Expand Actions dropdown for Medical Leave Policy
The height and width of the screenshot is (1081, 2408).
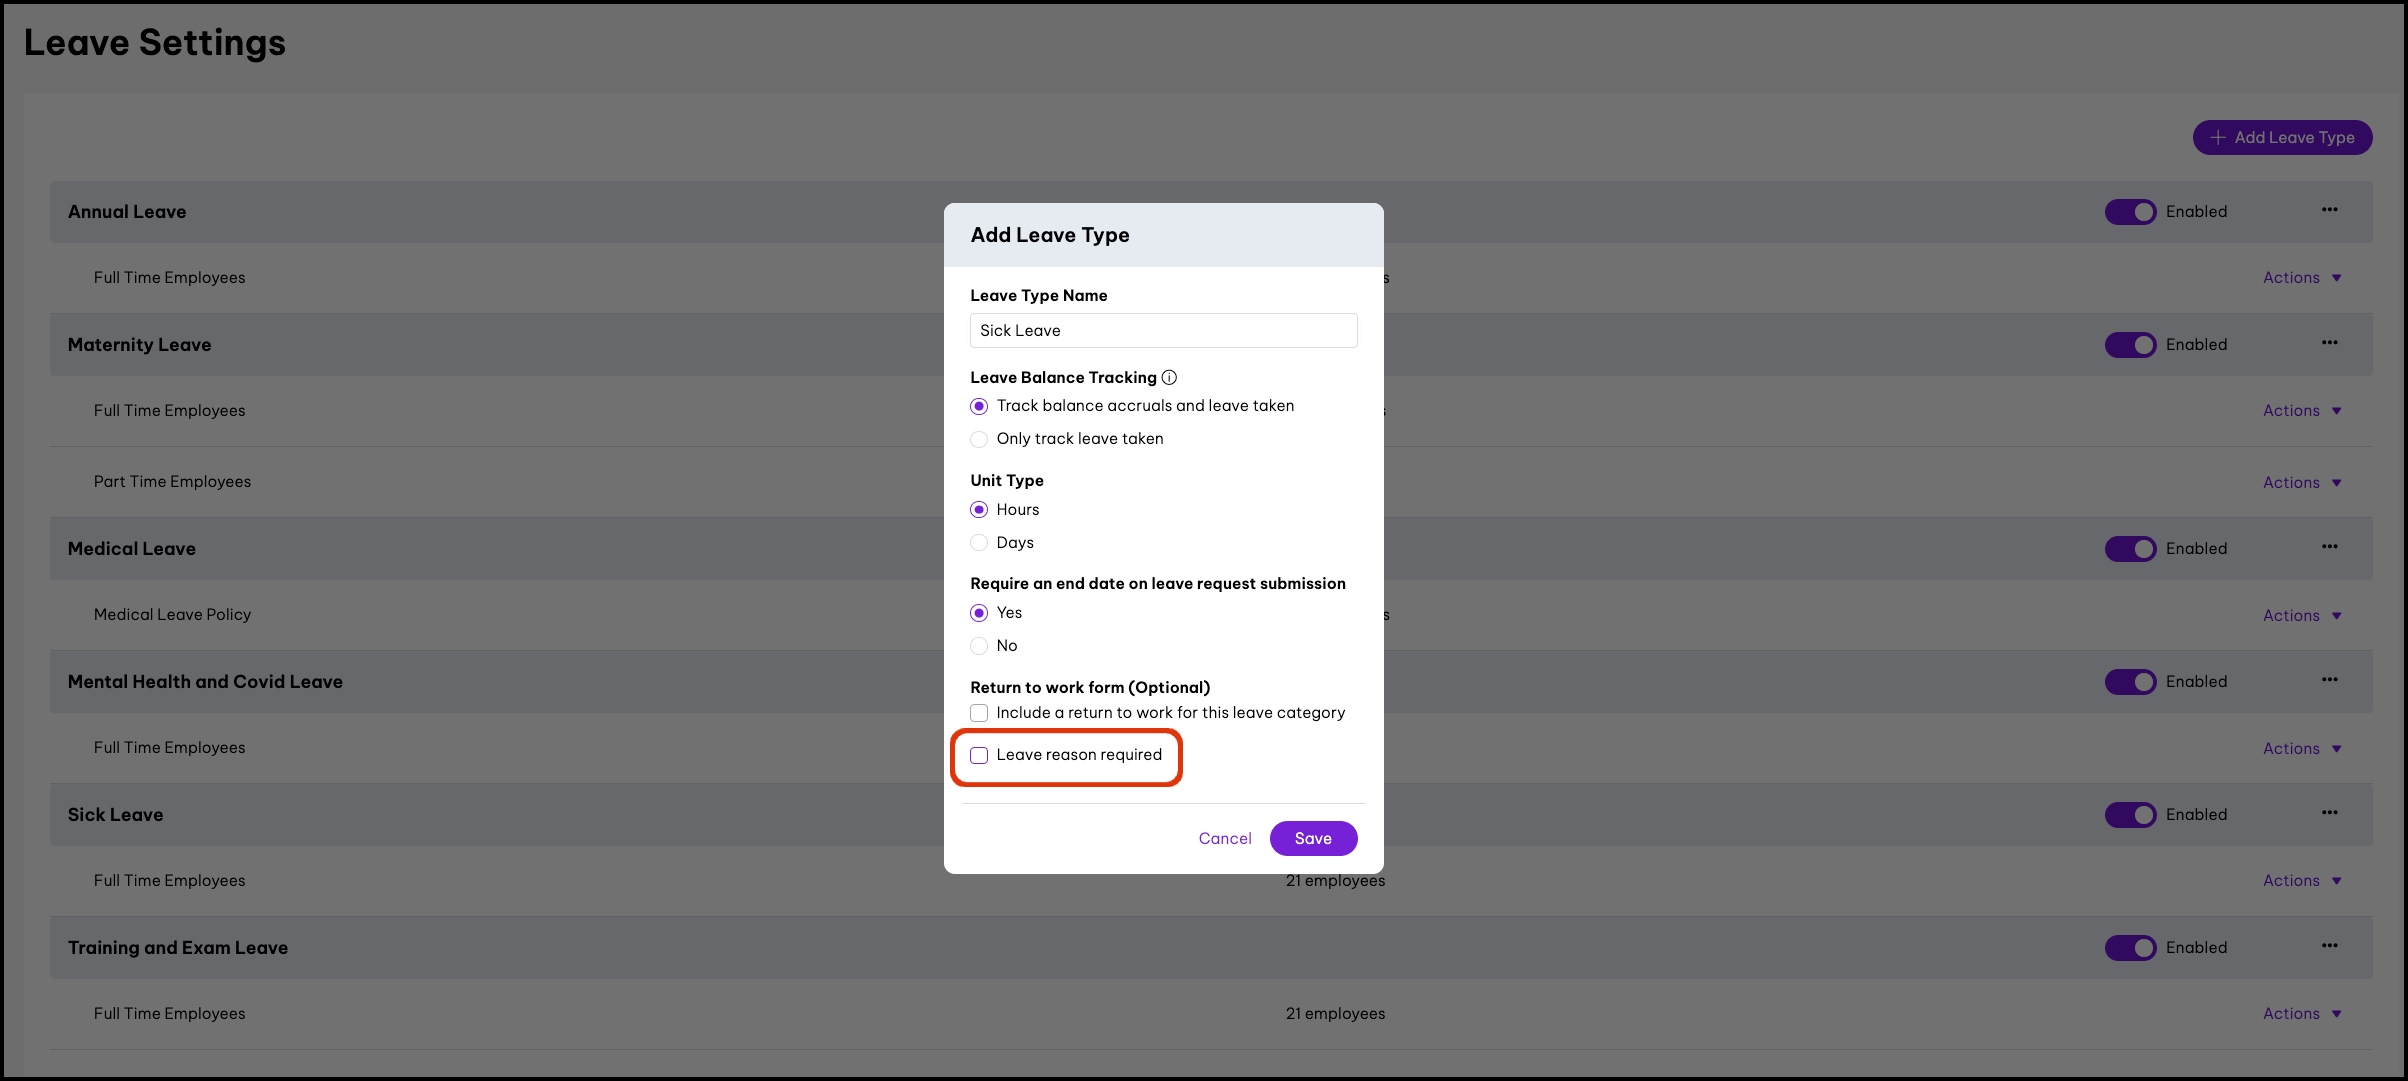(x=2301, y=615)
